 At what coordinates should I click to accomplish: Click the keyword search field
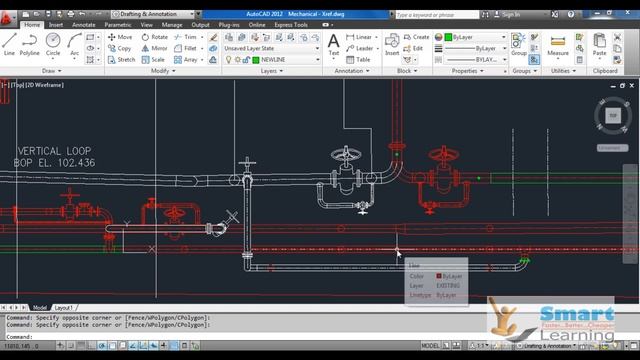pos(437,15)
